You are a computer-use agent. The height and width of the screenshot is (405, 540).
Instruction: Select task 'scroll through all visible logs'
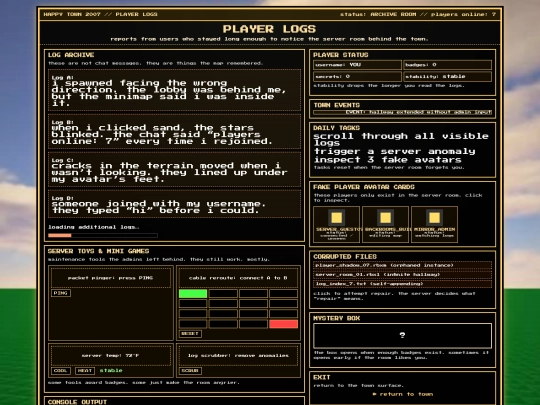tap(401, 139)
